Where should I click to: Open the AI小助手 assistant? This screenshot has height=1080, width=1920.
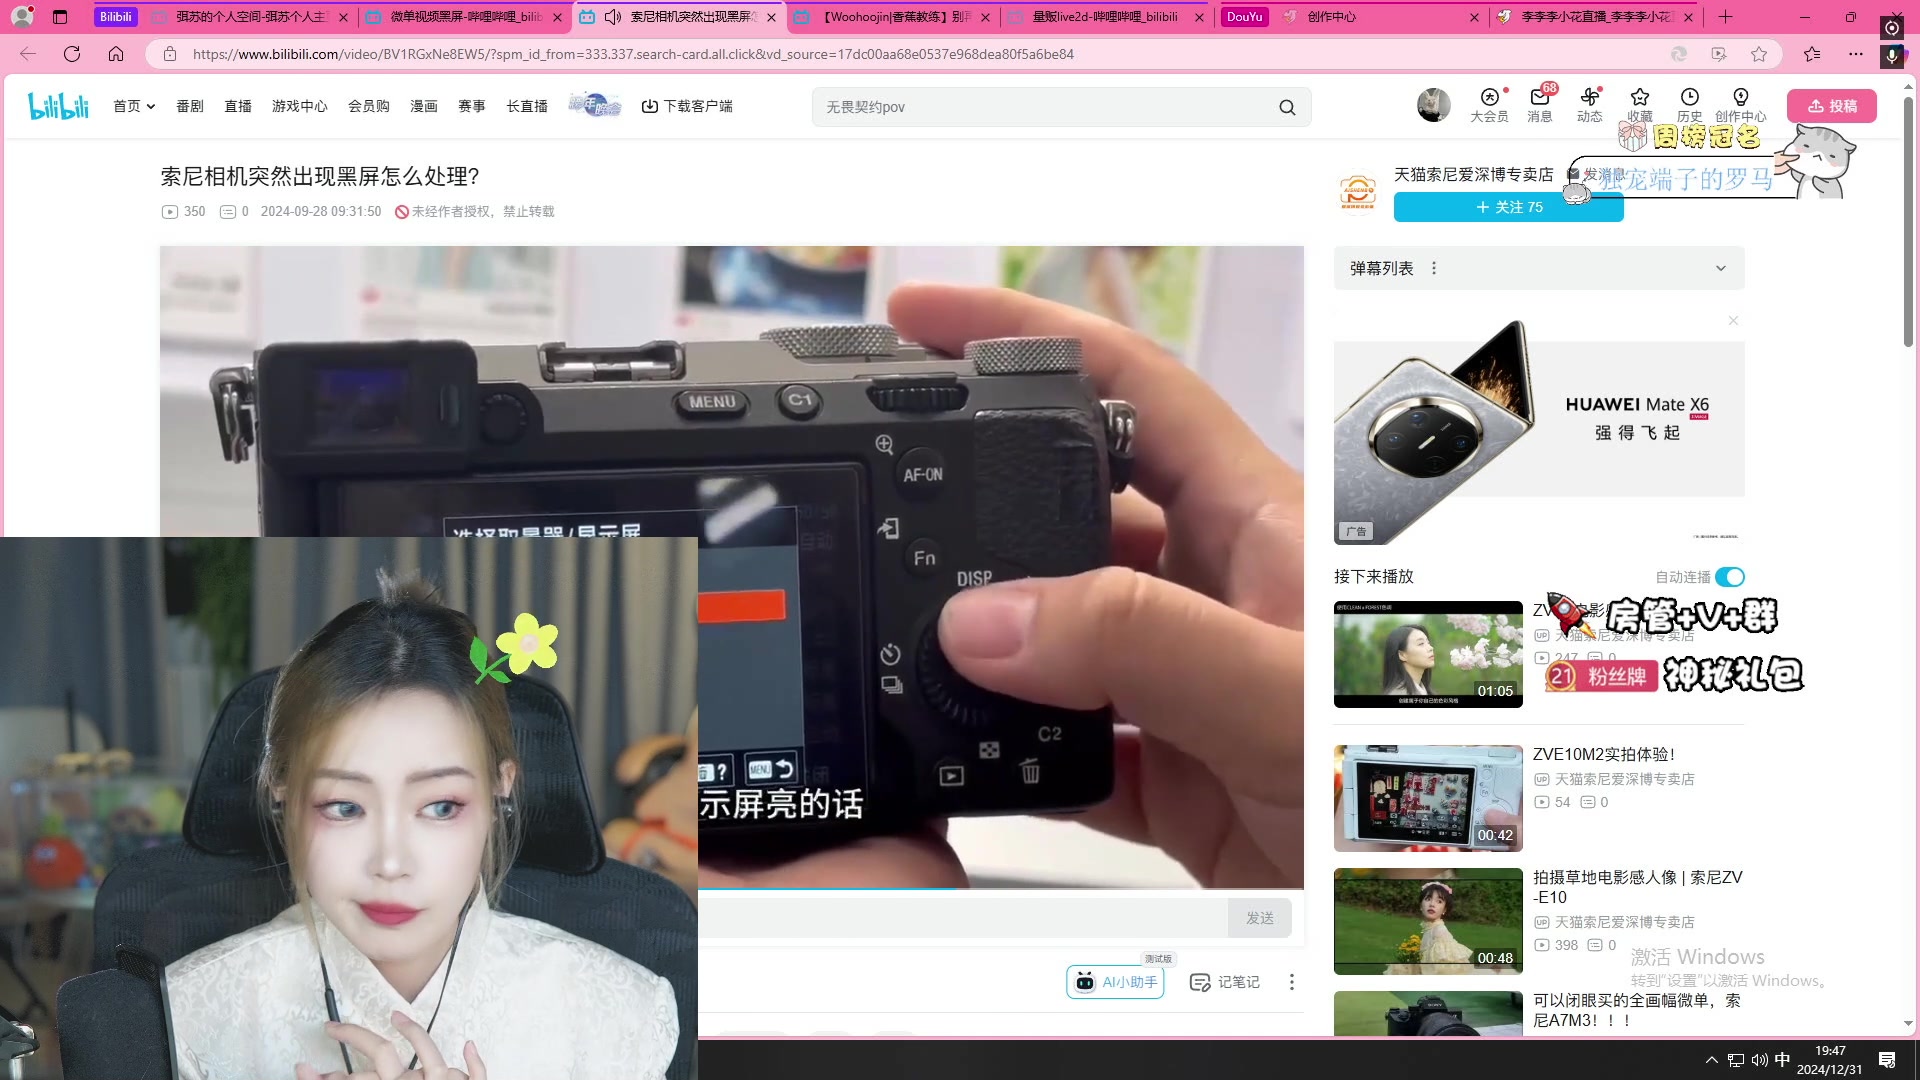(1115, 982)
